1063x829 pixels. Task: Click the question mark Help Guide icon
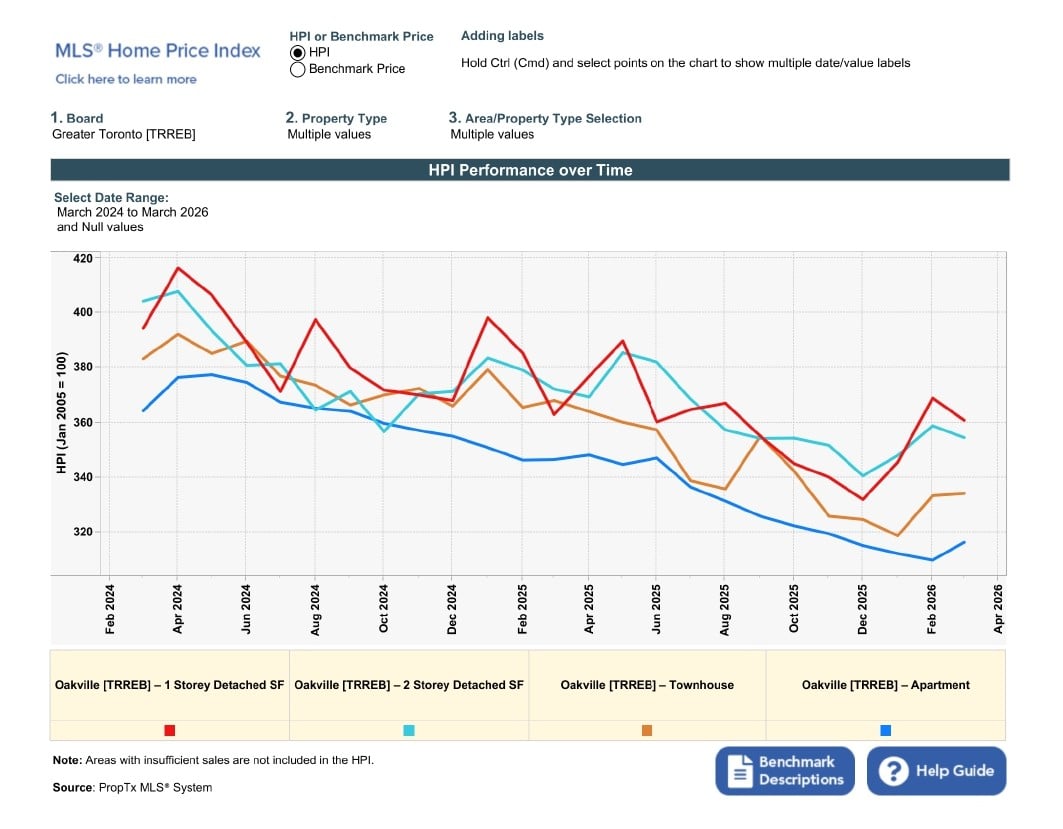tap(892, 771)
